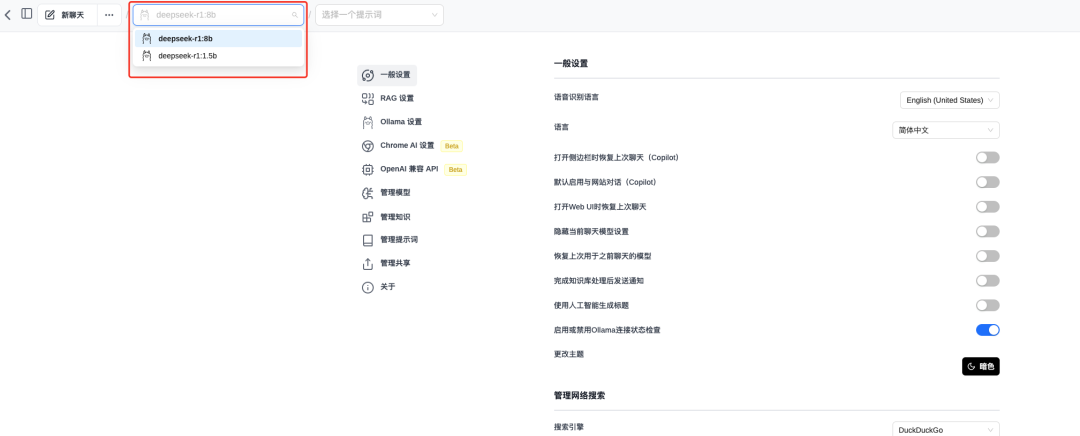Open the three-dots more menu
Viewport: 1080px width, 436px height.
[x=109, y=14]
